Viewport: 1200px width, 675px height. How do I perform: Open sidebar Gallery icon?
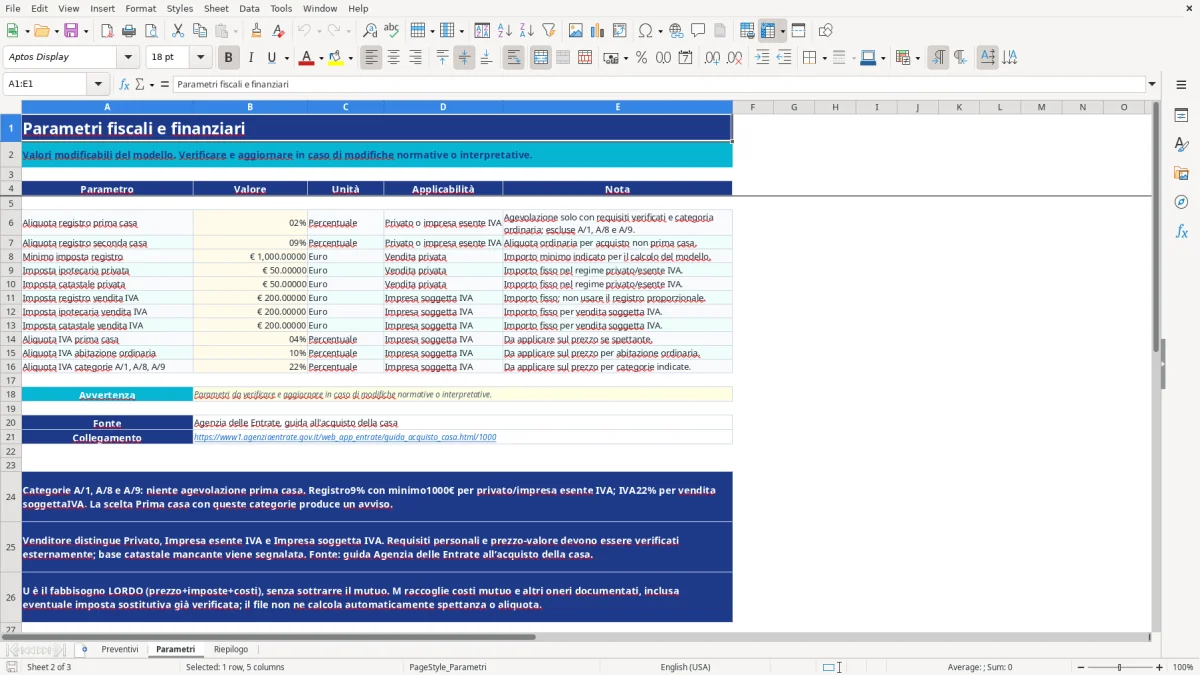tap(1181, 173)
